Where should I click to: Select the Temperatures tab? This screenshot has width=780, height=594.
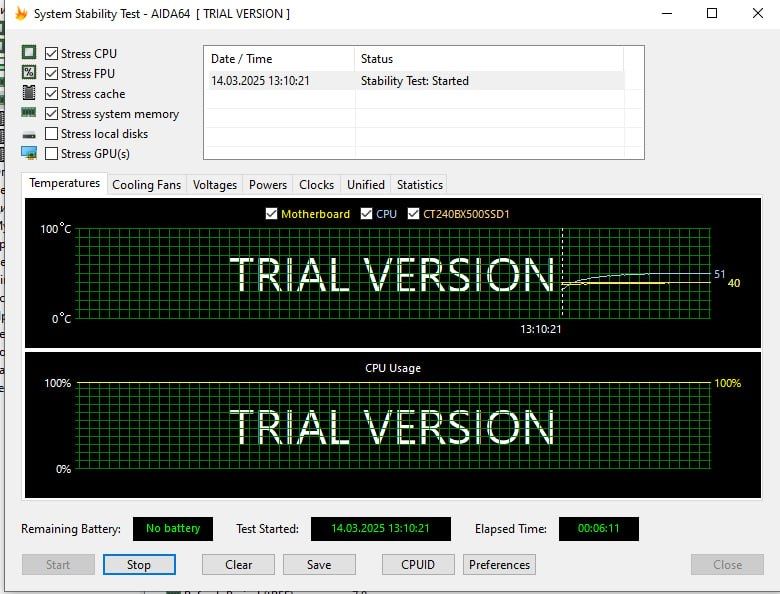pos(64,184)
